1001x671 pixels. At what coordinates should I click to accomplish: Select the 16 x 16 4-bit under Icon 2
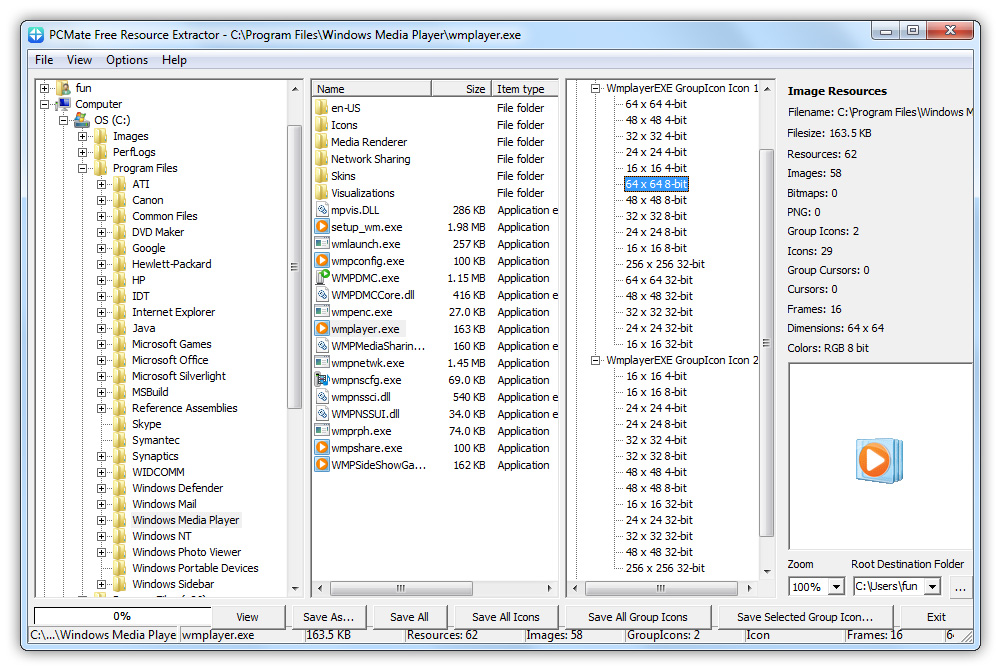tap(656, 376)
